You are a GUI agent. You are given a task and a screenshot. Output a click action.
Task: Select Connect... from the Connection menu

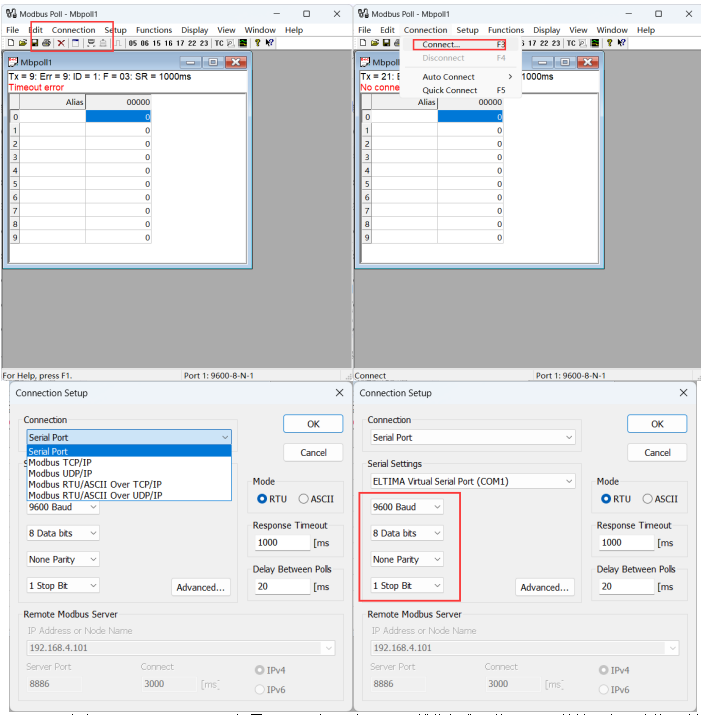point(441,45)
